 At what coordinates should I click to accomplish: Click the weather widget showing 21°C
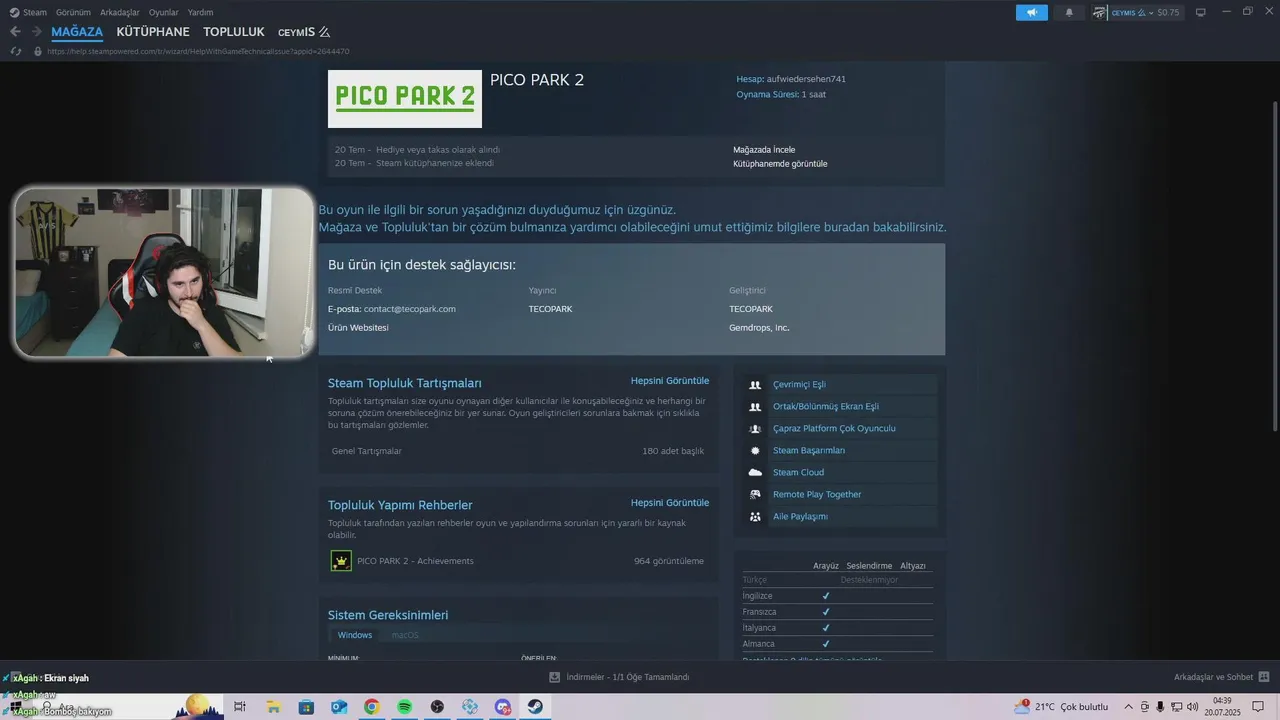[1061, 707]
